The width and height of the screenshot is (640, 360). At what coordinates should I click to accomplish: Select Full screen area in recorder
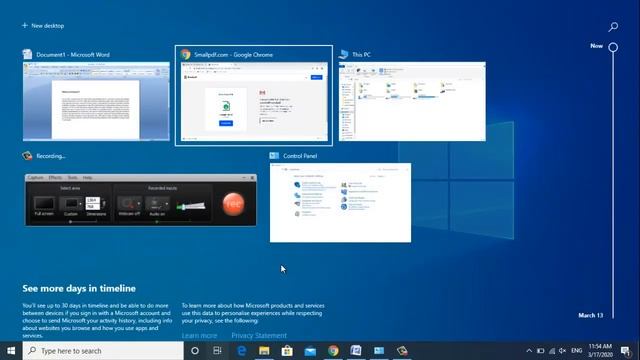pos(44,205)
